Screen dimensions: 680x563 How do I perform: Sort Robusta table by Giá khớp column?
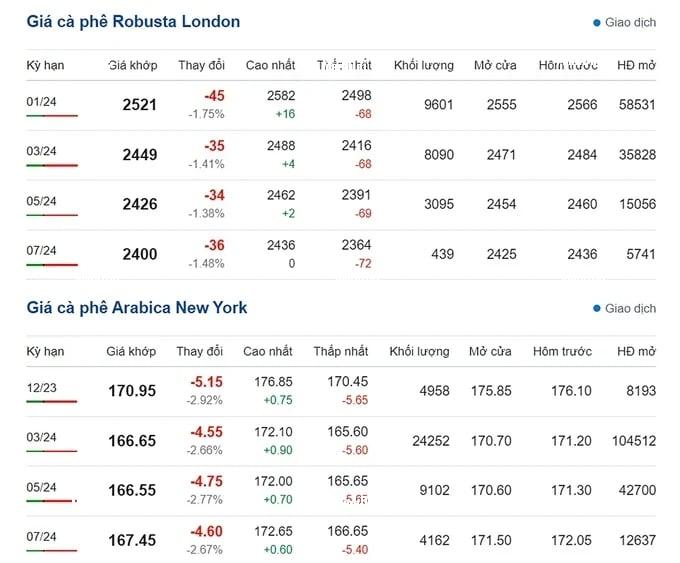(133, 65)
